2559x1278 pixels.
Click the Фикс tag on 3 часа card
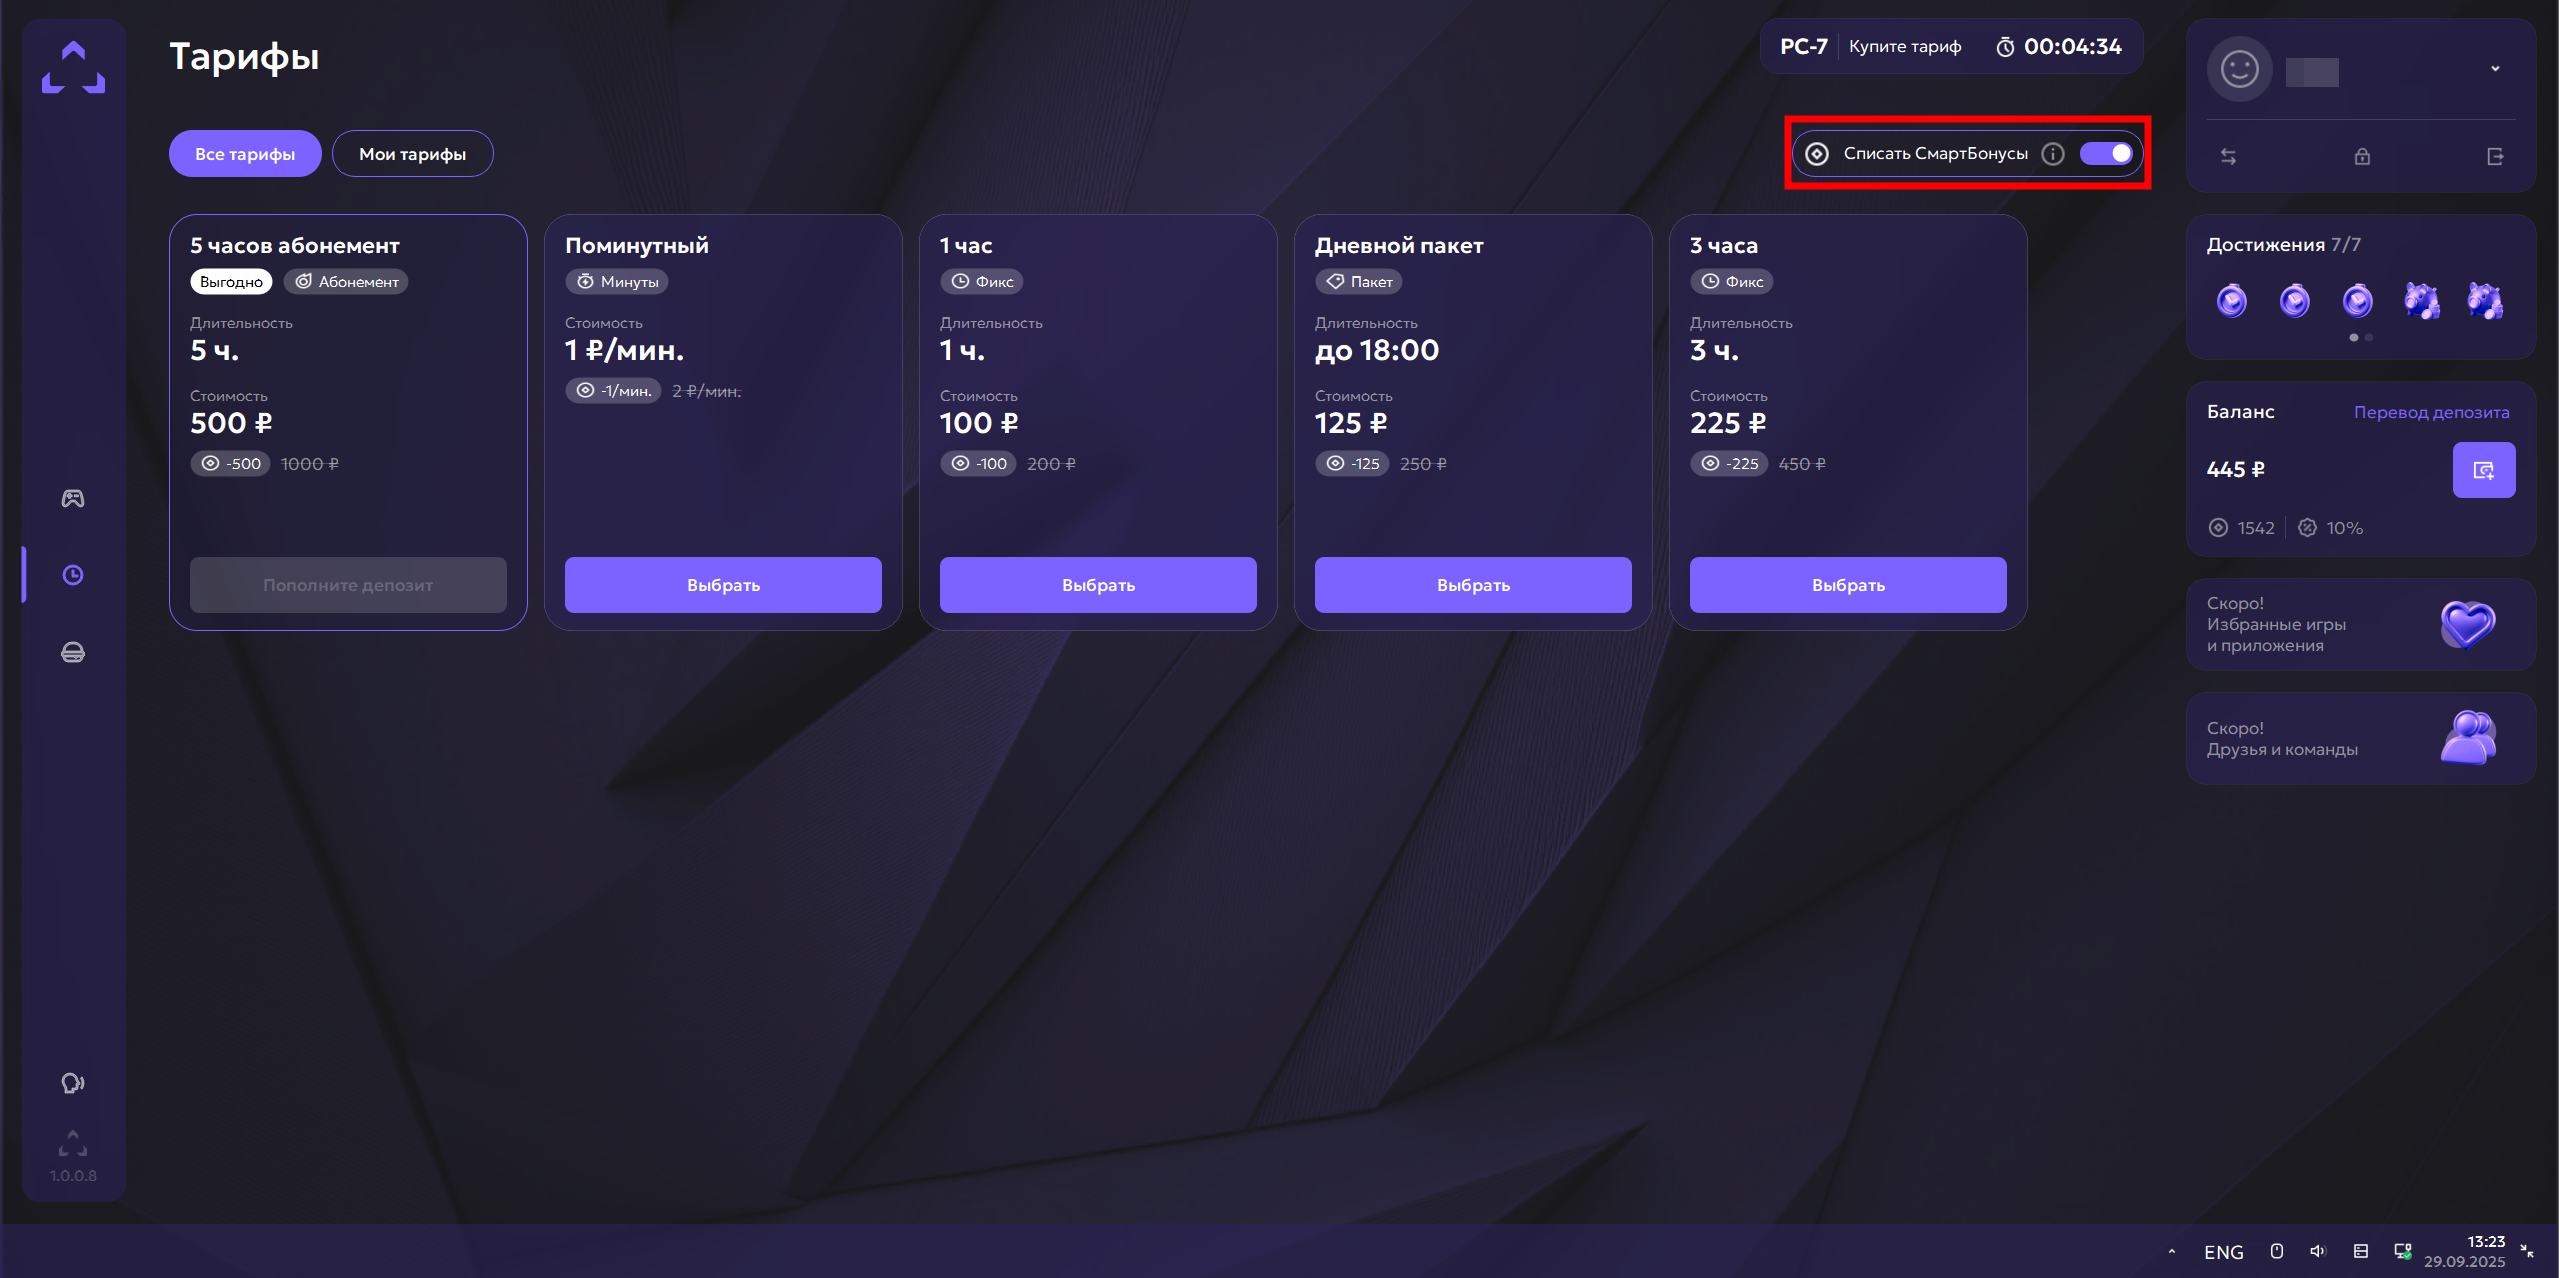tap(1731, 282)
